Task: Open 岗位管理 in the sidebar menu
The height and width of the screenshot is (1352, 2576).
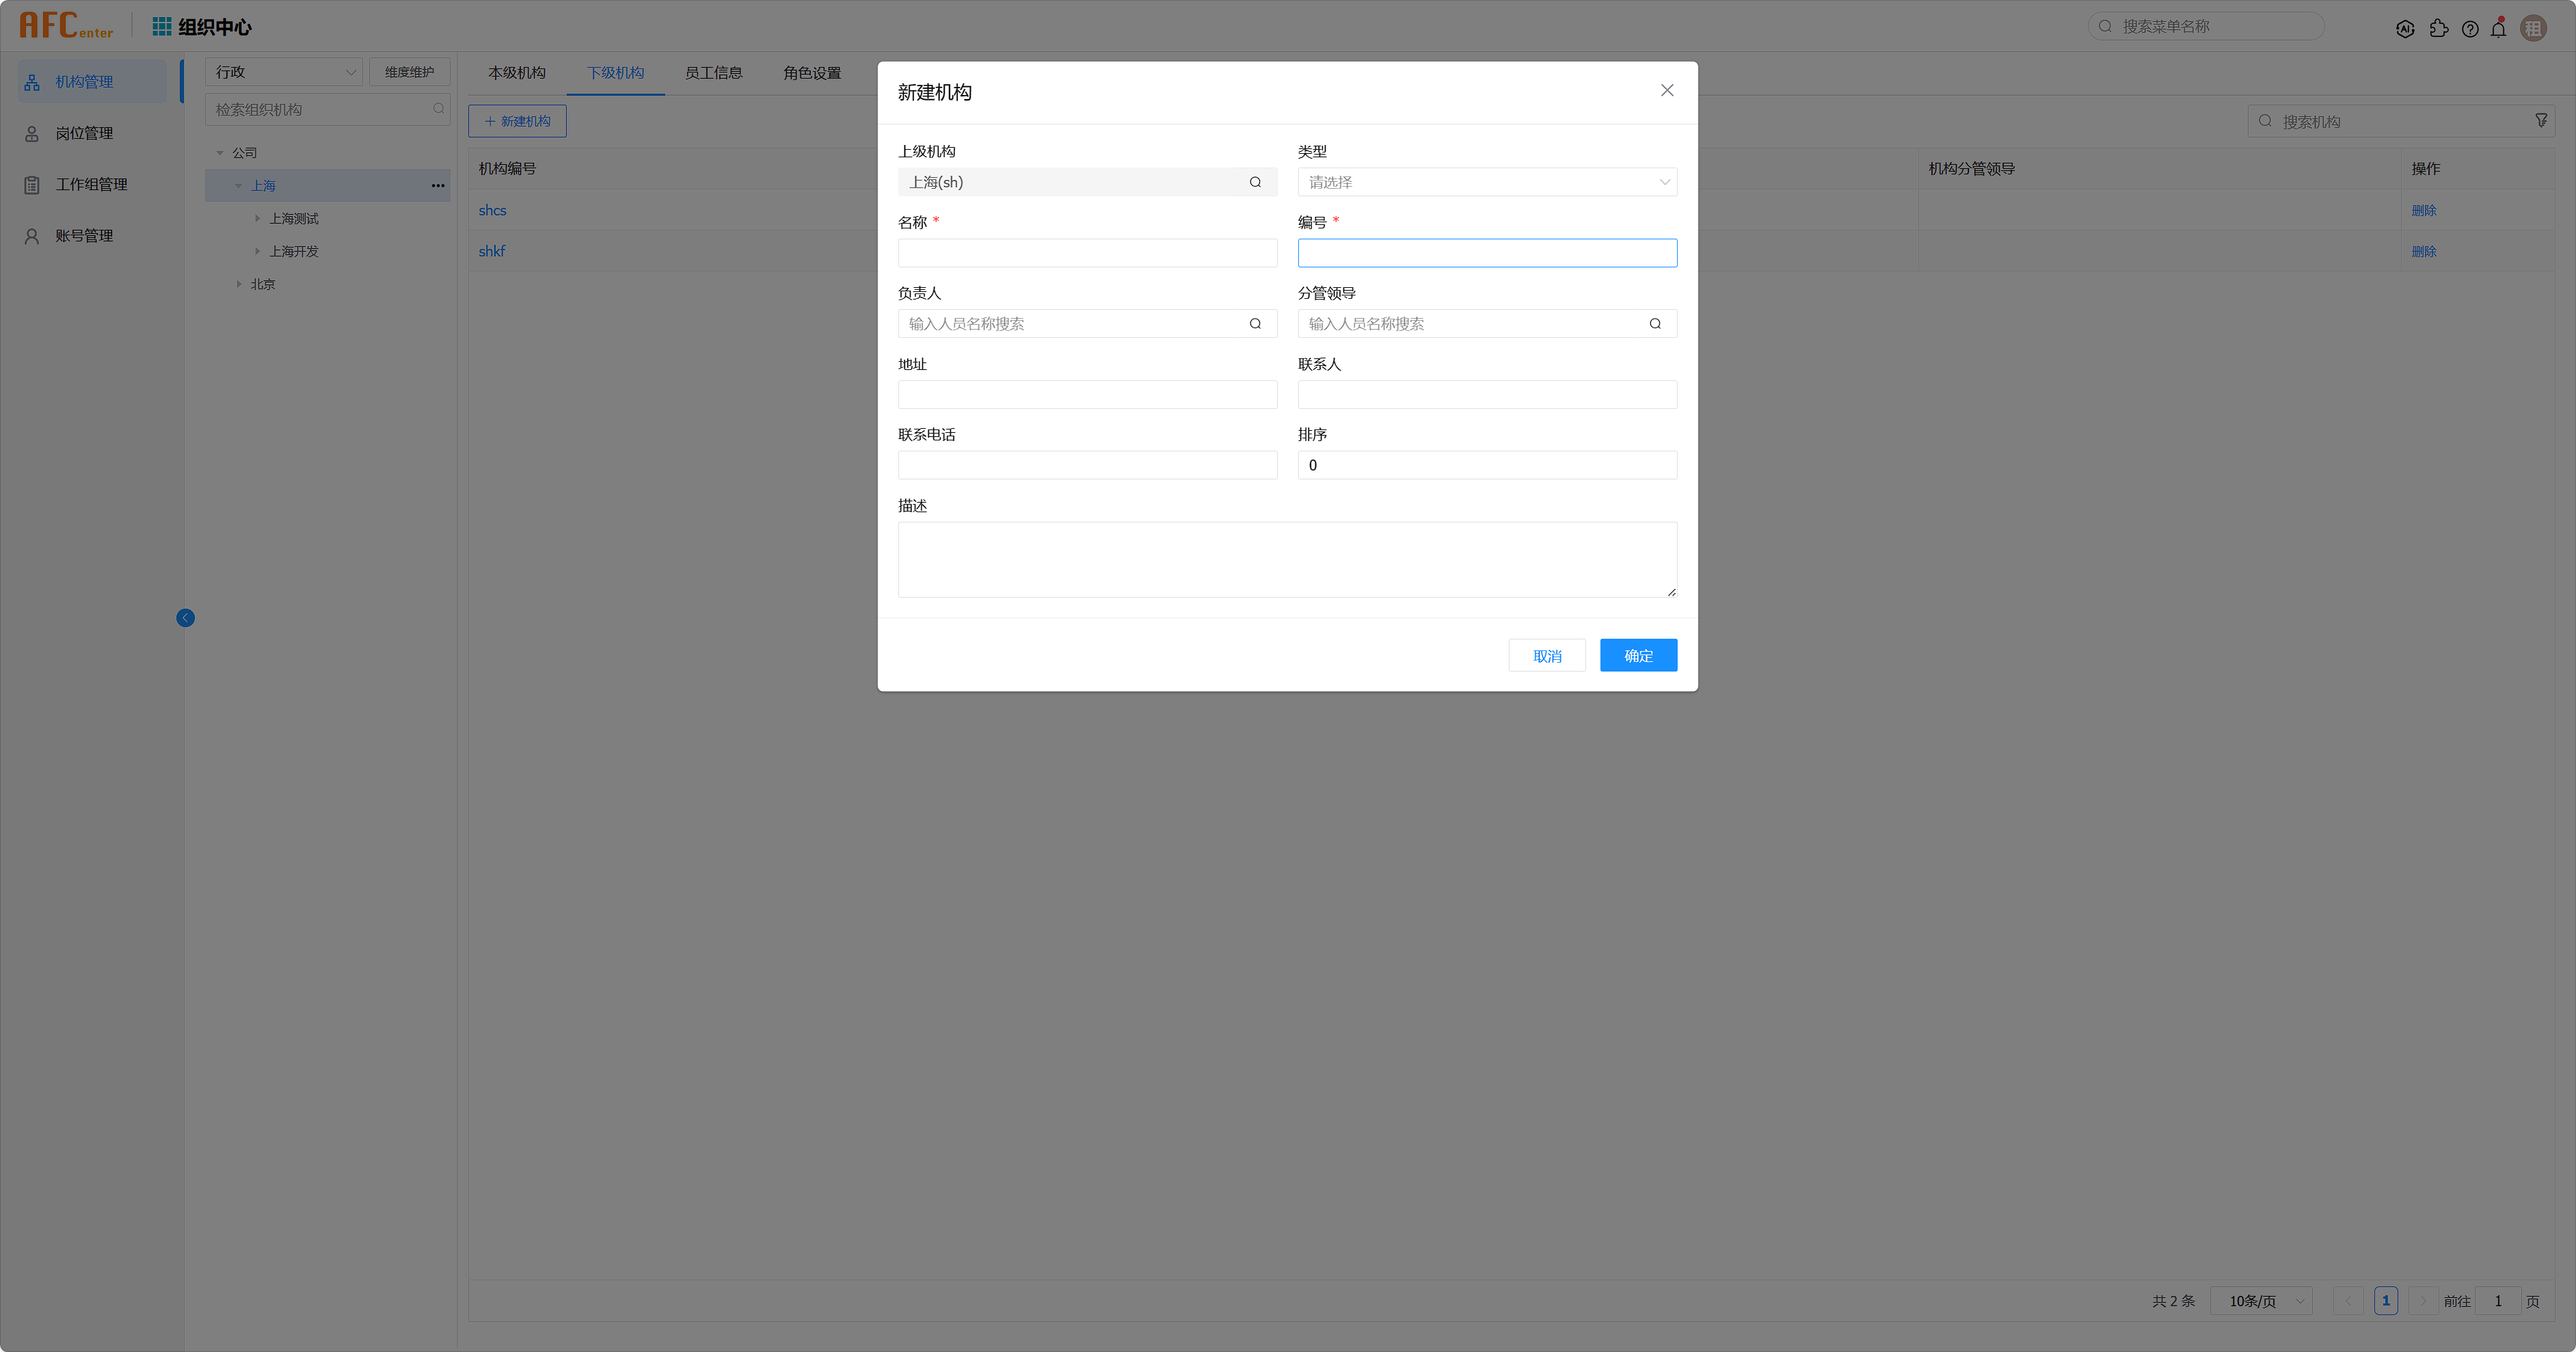Action: [x=84, y=133]
